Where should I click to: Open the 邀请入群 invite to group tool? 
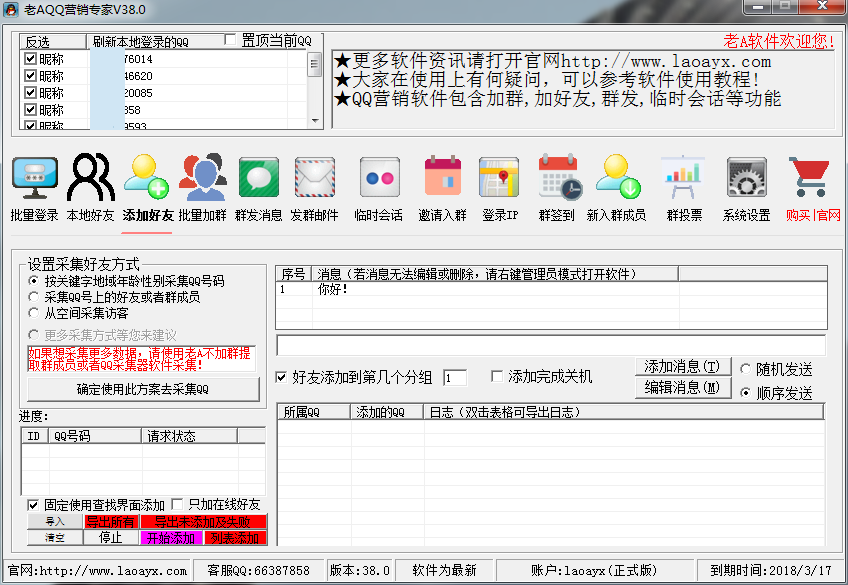[442, 188]
